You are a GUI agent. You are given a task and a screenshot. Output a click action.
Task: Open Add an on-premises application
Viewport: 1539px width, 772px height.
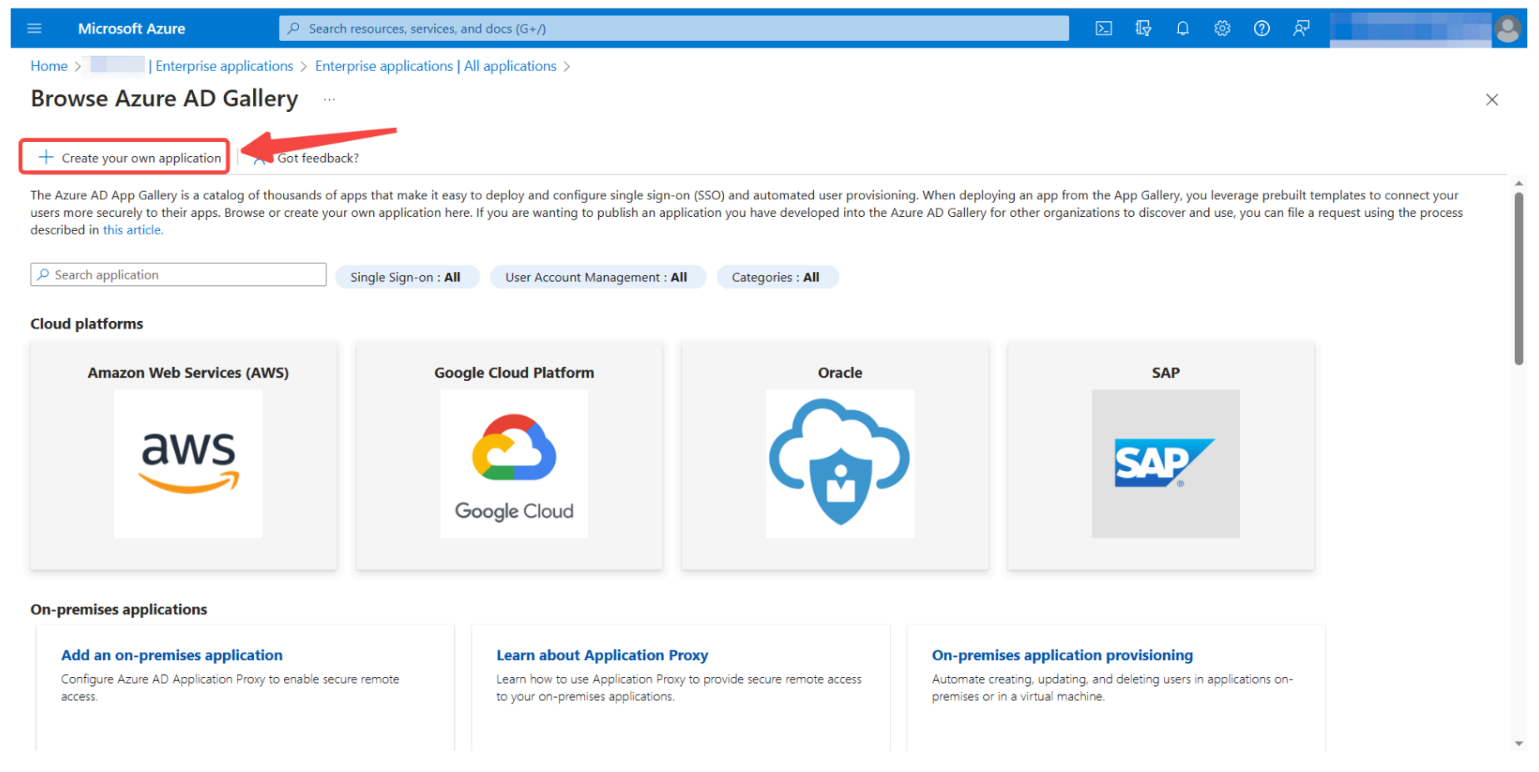pos(172,656)
